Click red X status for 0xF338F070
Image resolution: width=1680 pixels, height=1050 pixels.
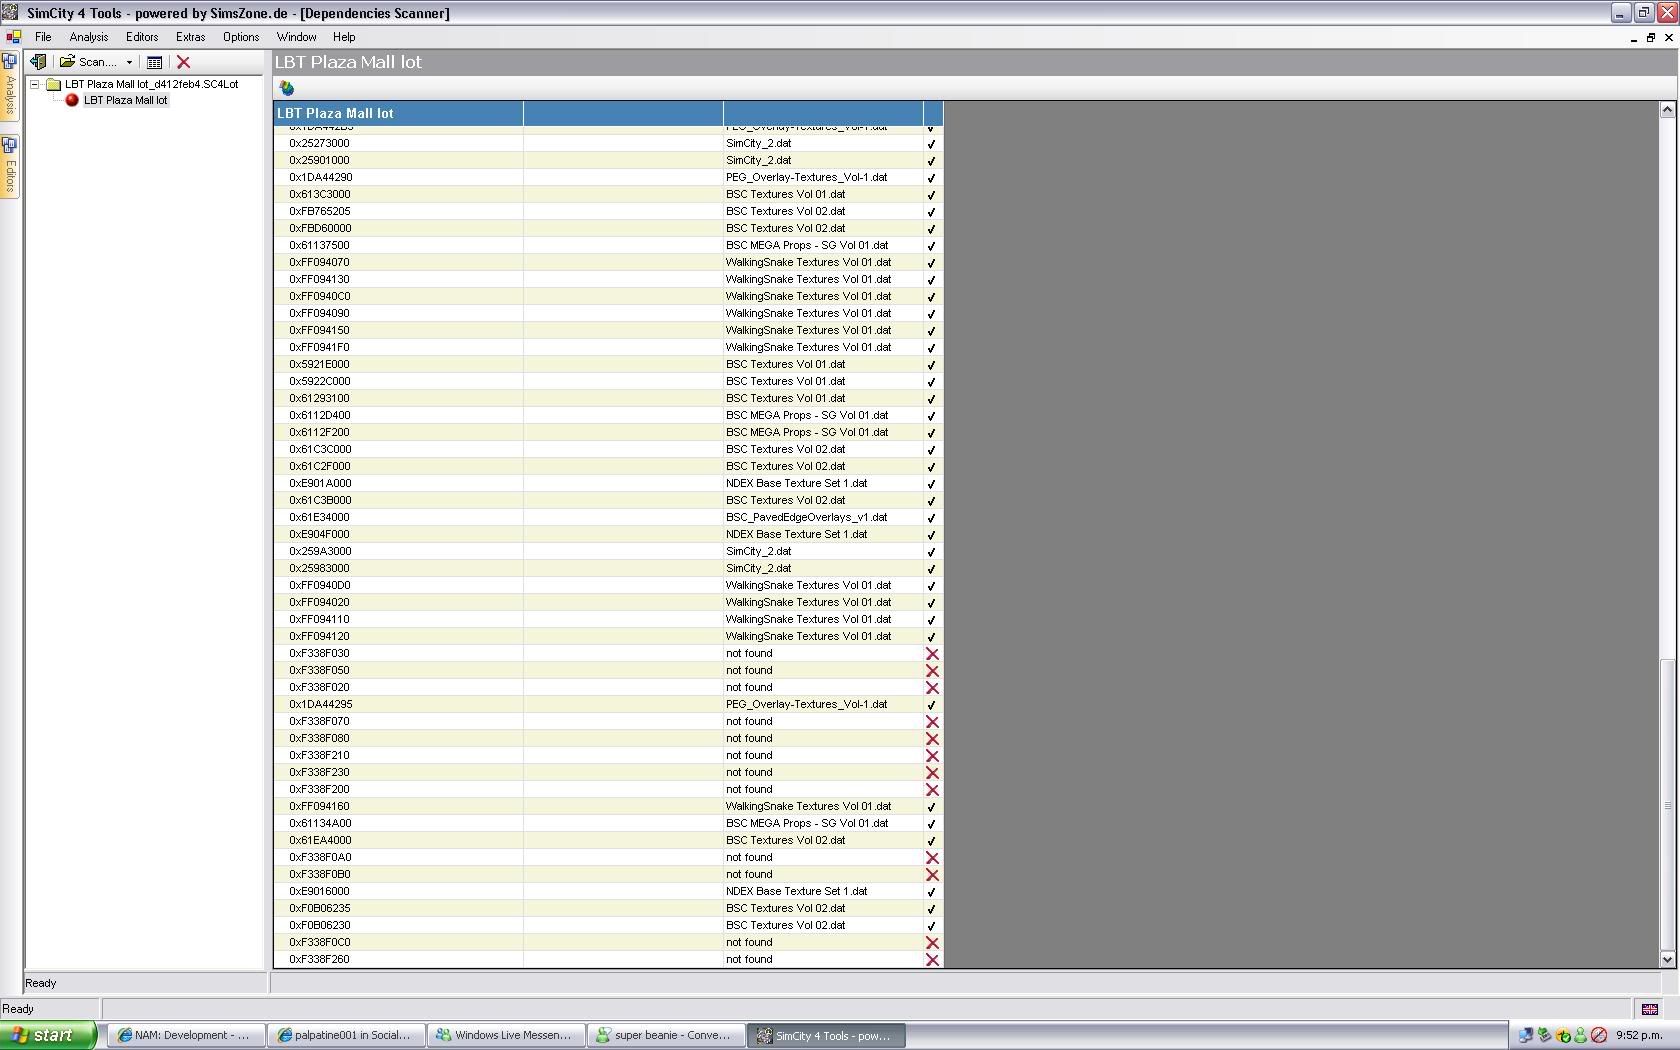[x=932, y=722]
